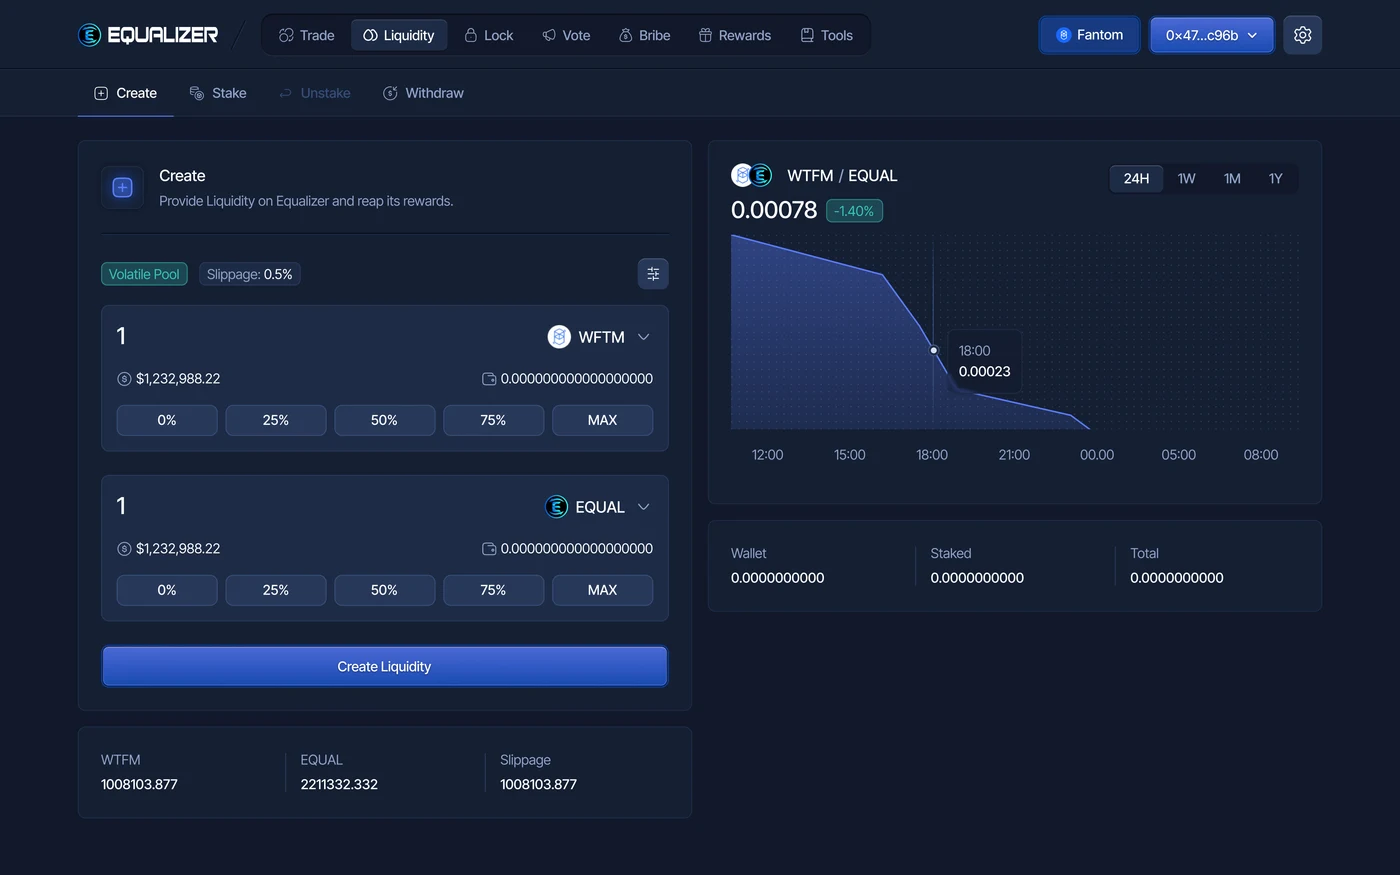Viewport: 1400px width, 875px height.
Task: Open the wallet address 0x47...c96b dropdown
Action: coord(1212,35)
